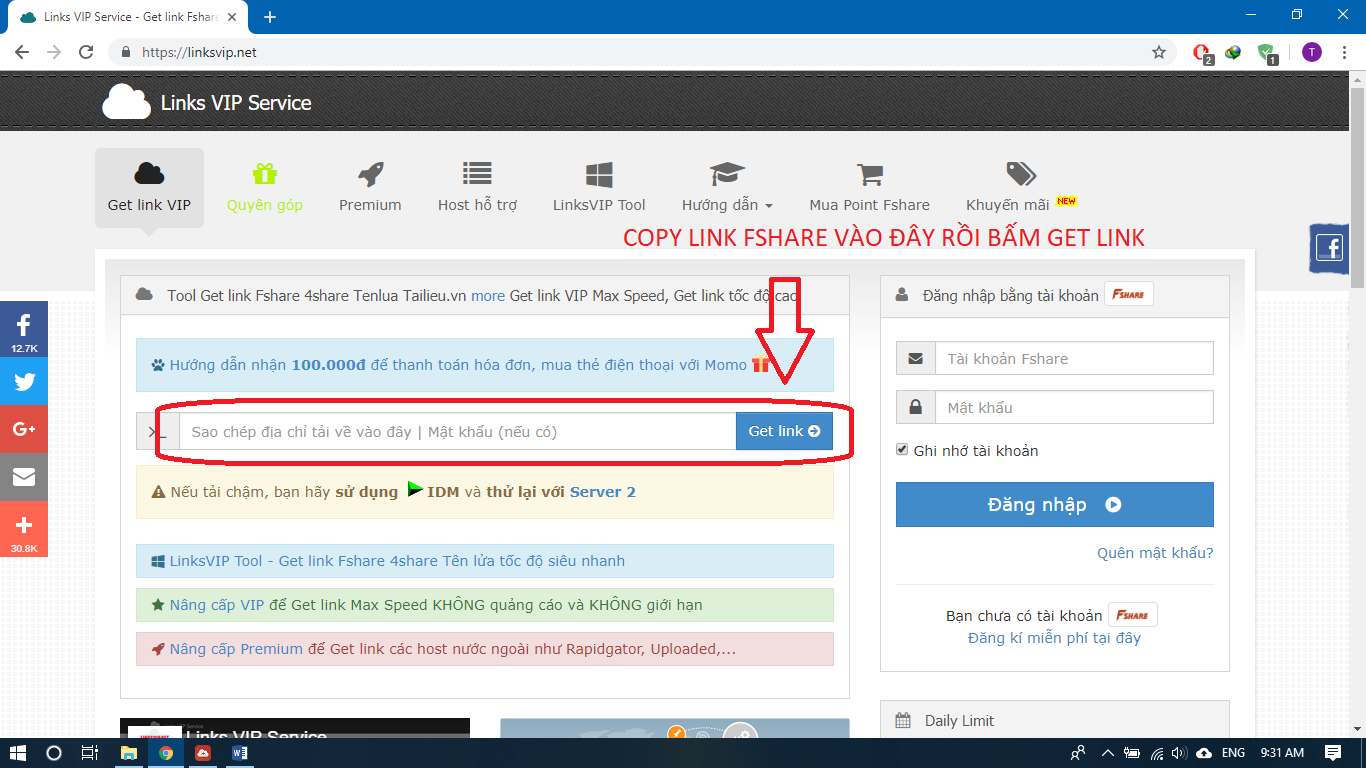Open the Get link VIP tab
This screenshot has height=768, width=1366.
(149, 188)
